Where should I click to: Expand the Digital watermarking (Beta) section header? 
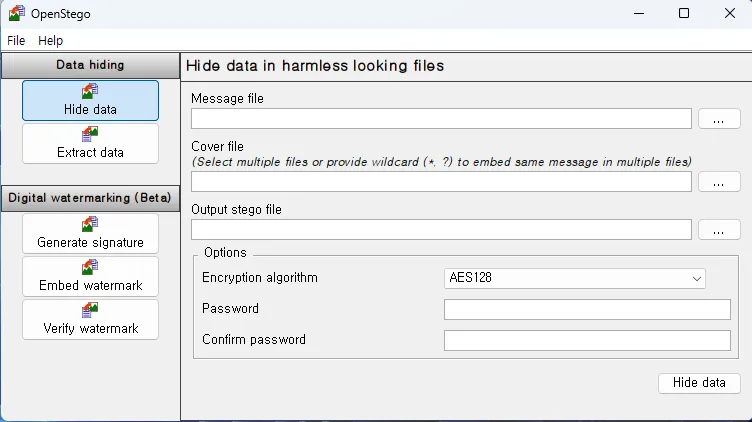(90, 198)
